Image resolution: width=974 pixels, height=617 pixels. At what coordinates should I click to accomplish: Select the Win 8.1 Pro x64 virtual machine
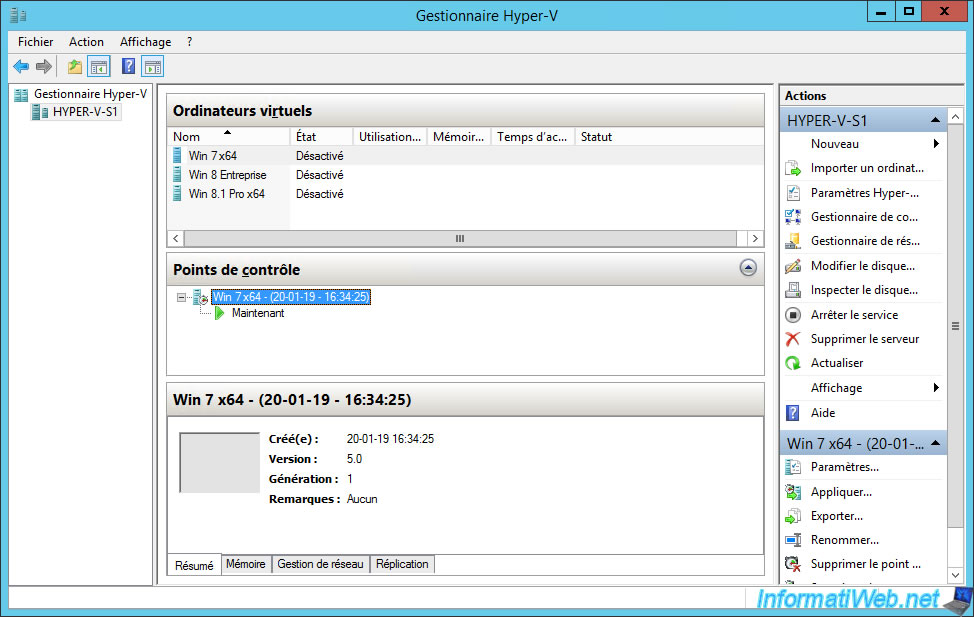tap(465, 194)
